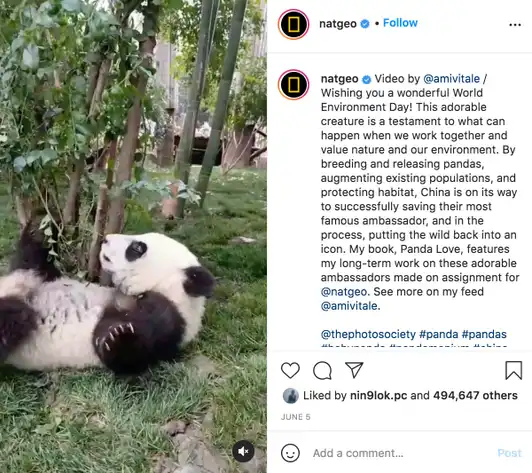Focus the 'Add a comment…' field
Viewport: 532px width, 473px height.
coord(400,453)
